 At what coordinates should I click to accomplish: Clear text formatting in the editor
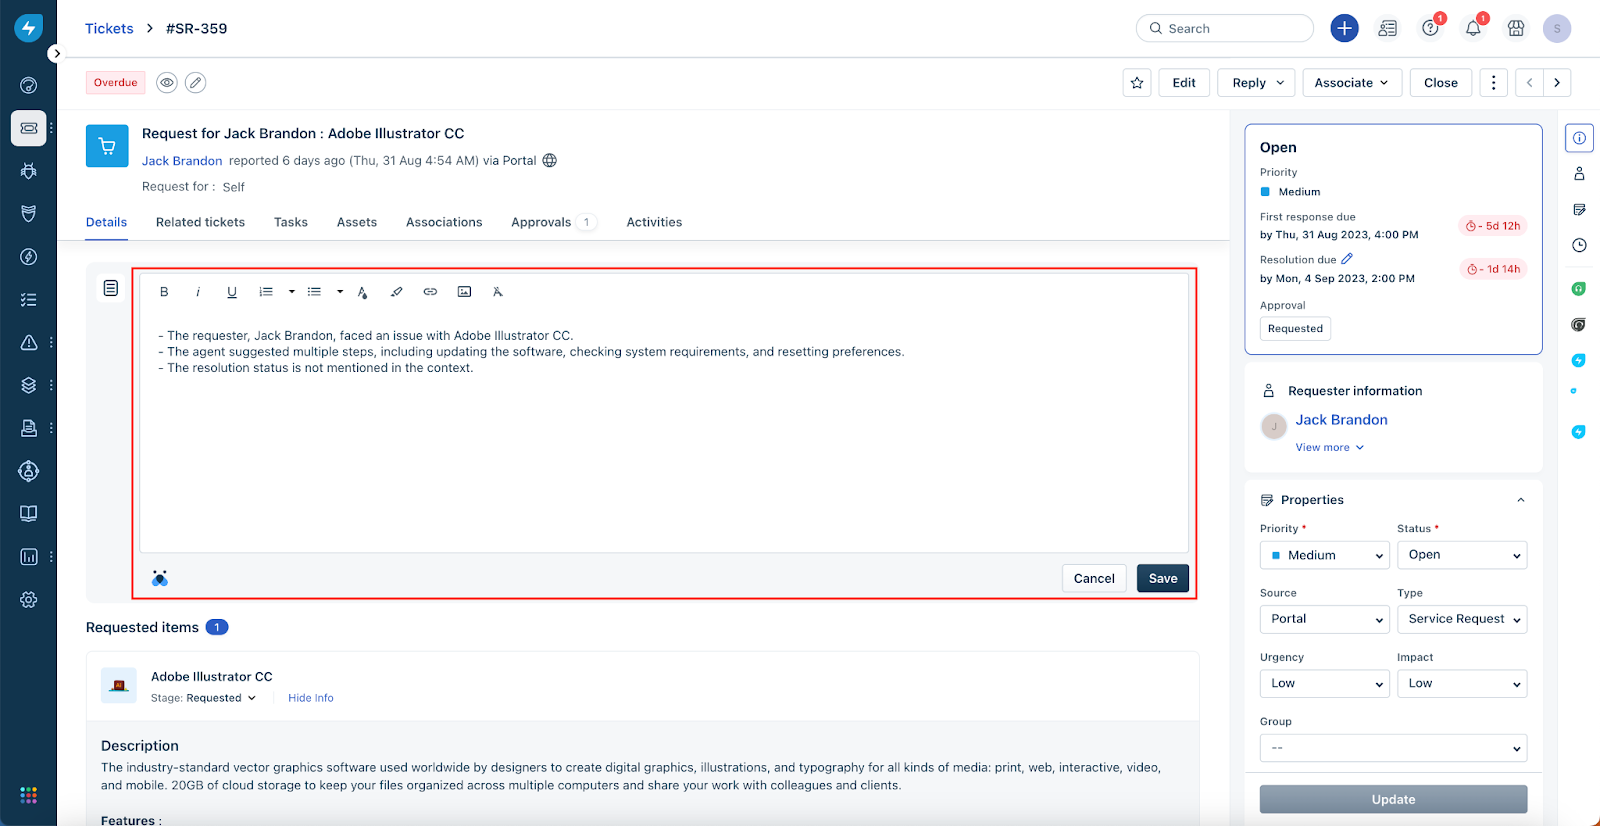498,292
